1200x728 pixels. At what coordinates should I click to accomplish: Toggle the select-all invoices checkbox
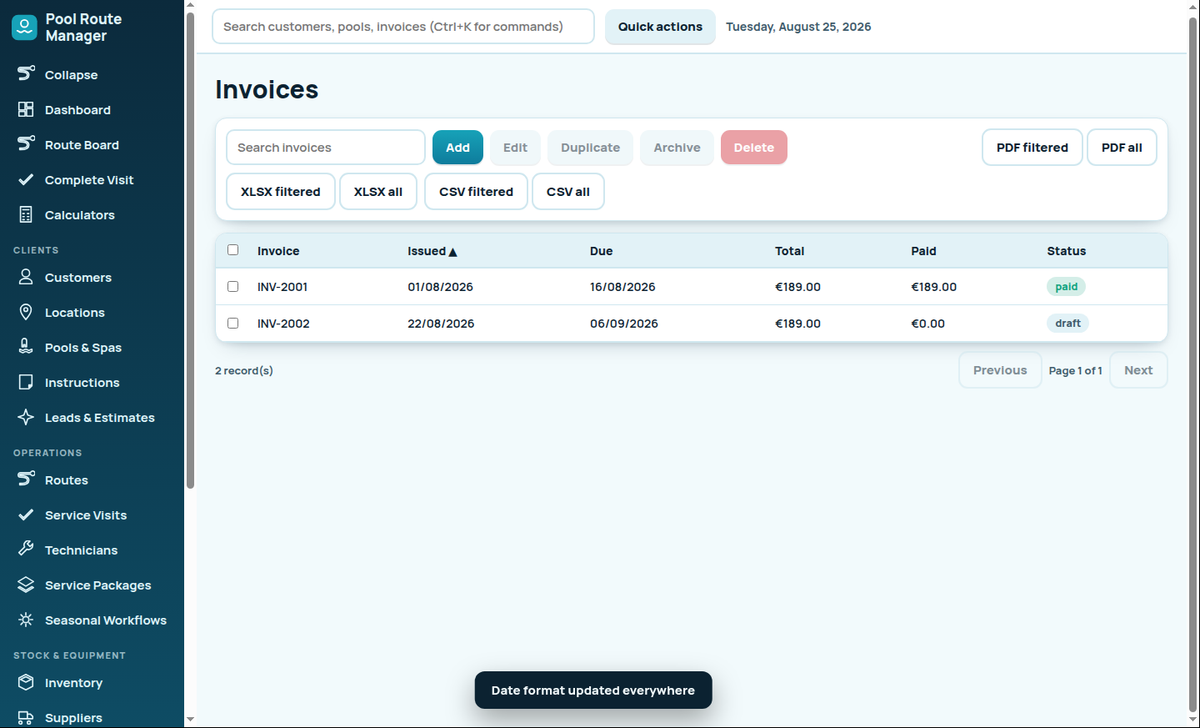pyautogui.click(x=233, y=250)
